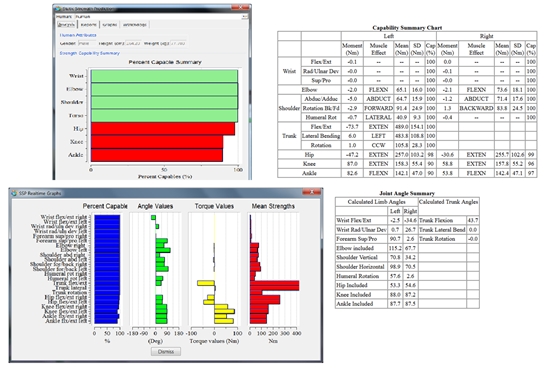Click the 'Calculated Limb Angles' header
The image size is (545, 372).
tap(376, 202)
